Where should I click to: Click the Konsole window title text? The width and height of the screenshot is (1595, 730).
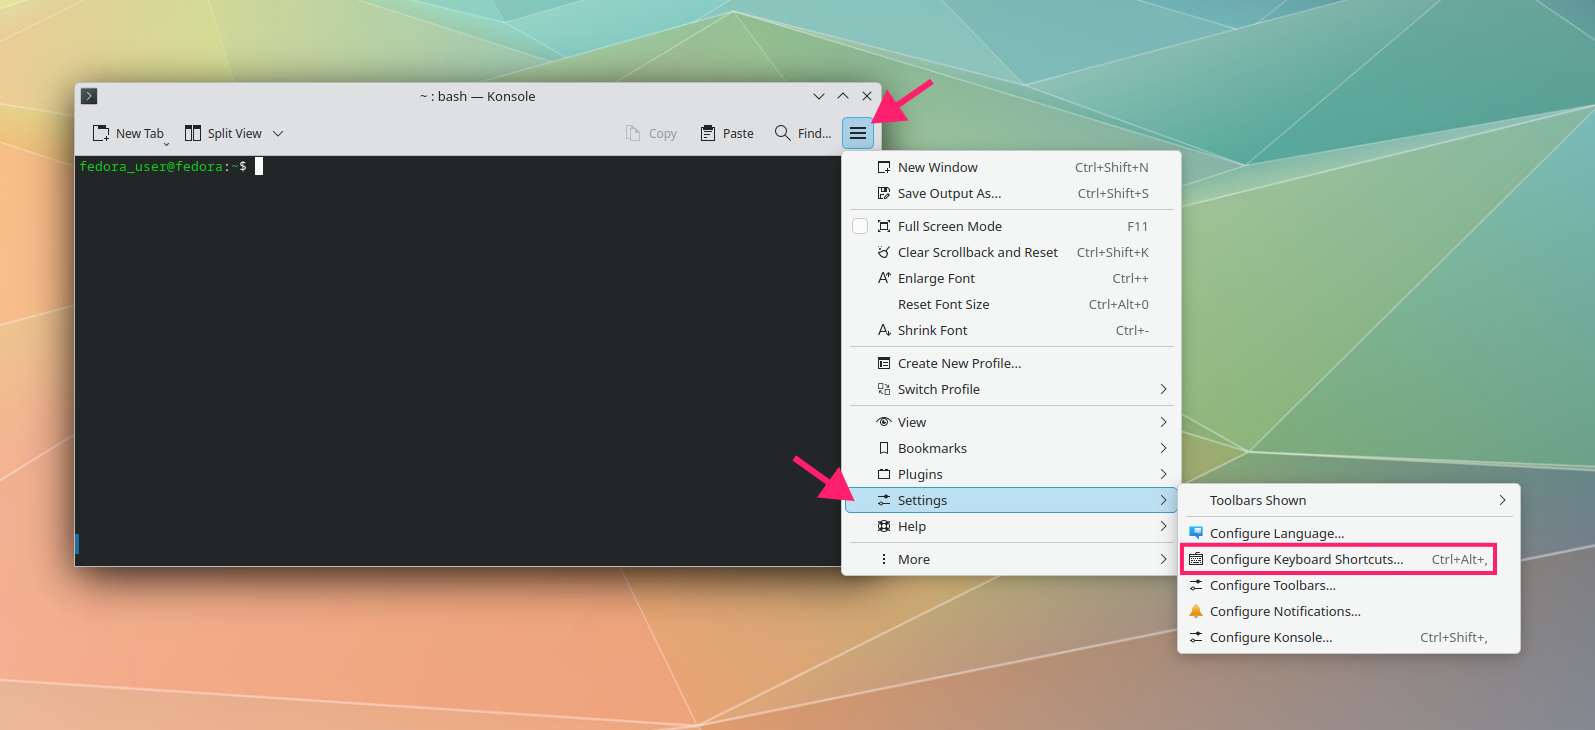pos(478,96)
